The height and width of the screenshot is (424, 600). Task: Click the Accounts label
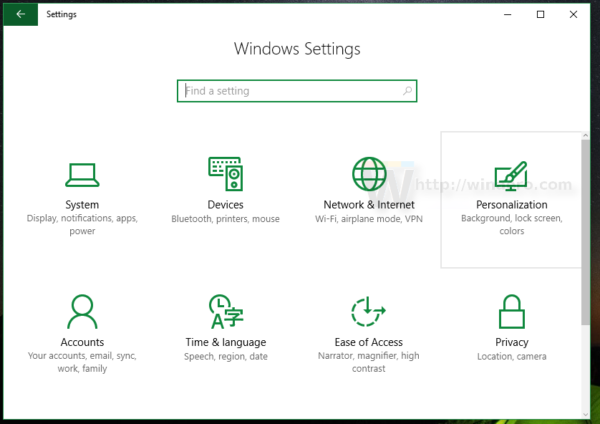click(82, 342)
